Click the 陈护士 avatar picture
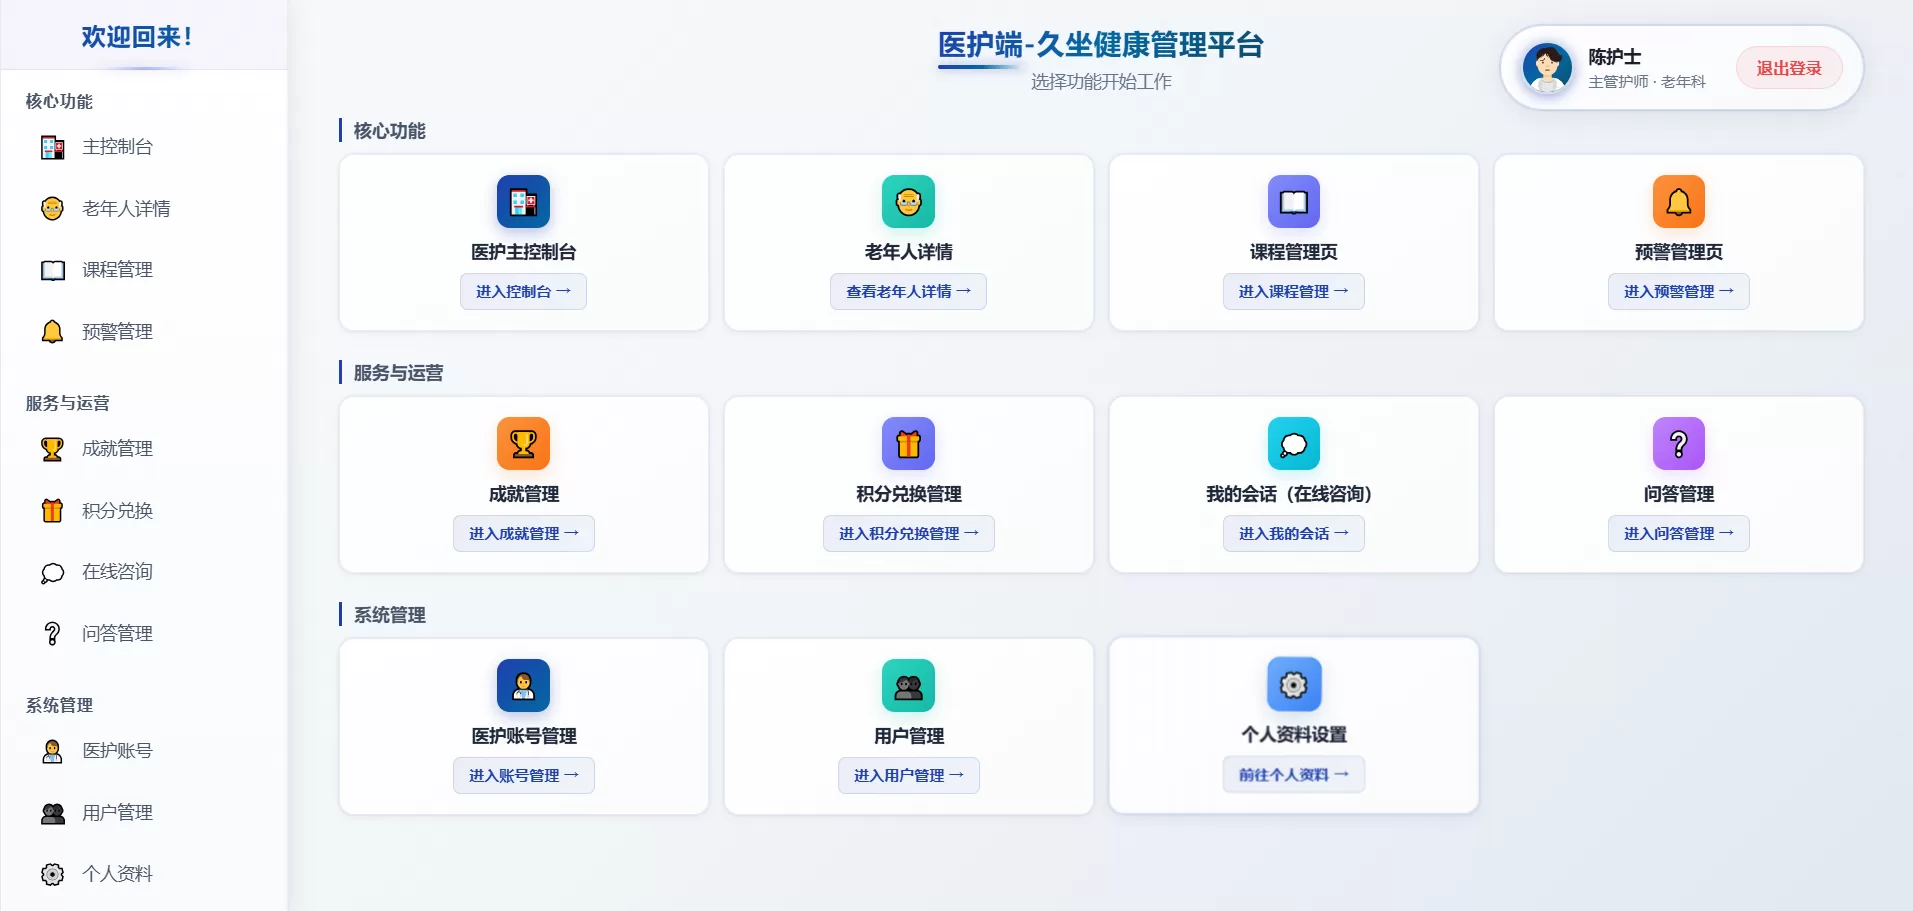The height and width of the screenshot is (911, 1913). (x=1547, y=68)
